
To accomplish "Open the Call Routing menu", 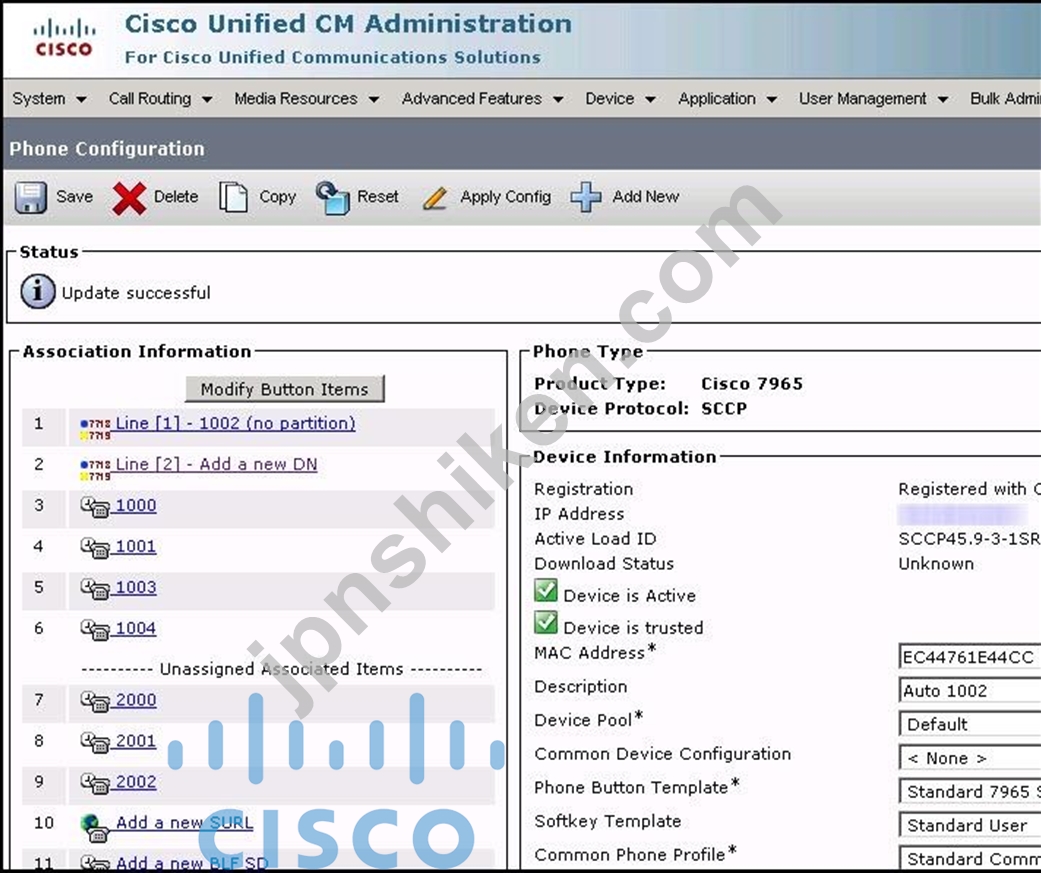I will pyautogui.click(x=160, y=99).
